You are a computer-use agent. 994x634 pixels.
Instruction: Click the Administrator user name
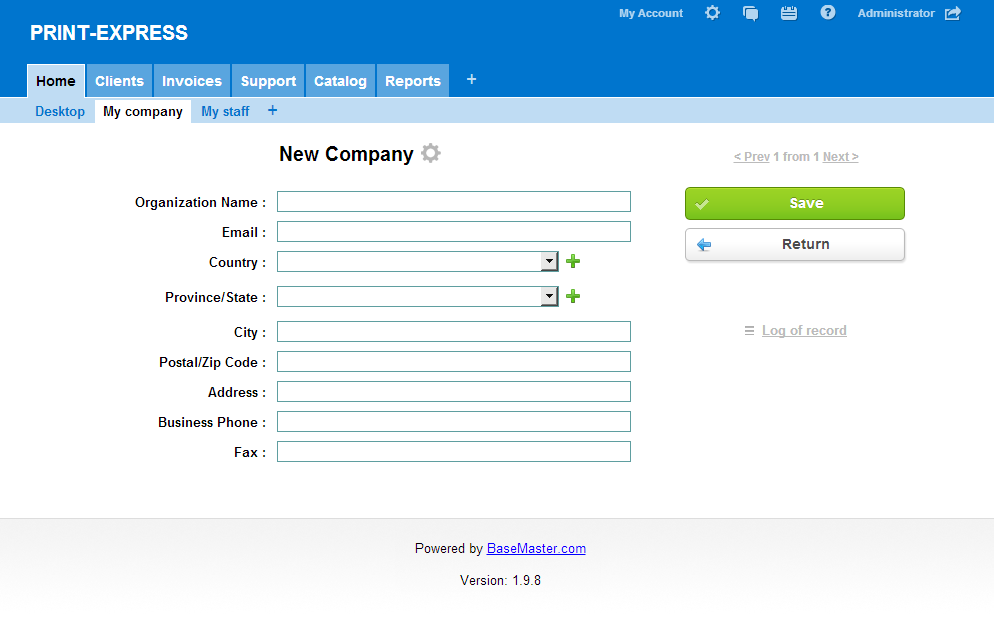coord(896,13)
